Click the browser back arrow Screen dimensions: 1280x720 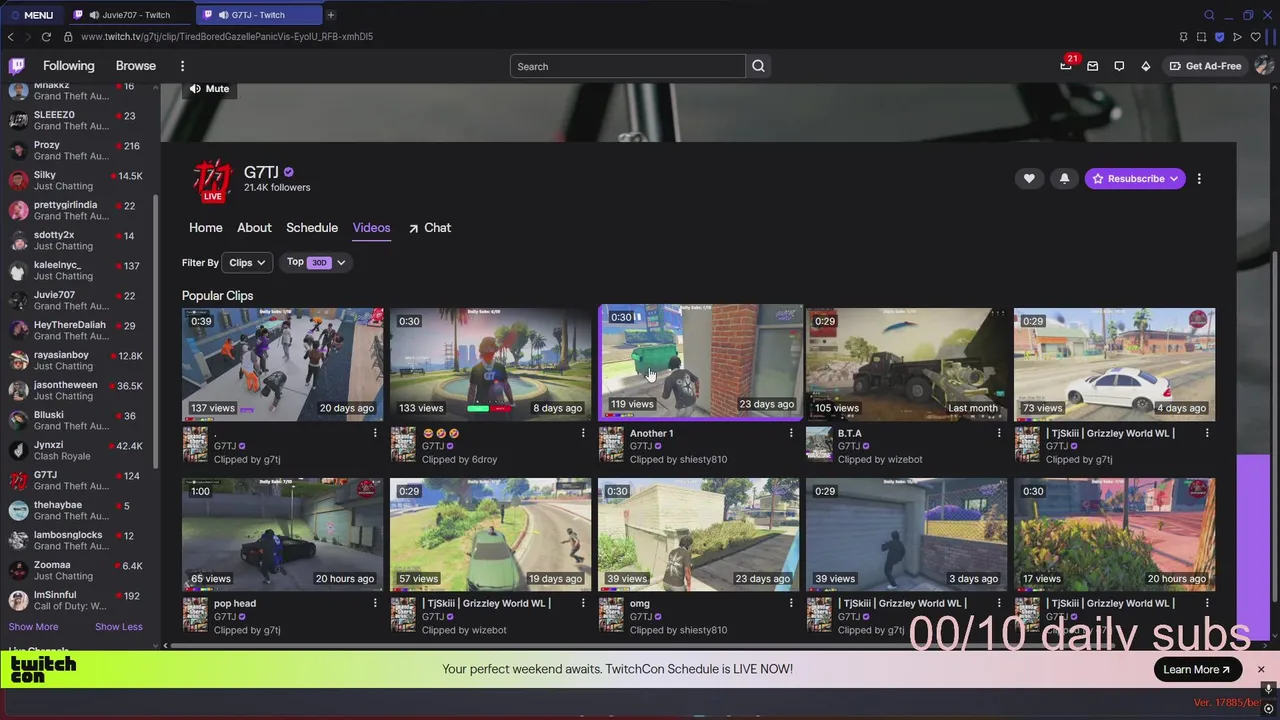click(11, 37)
